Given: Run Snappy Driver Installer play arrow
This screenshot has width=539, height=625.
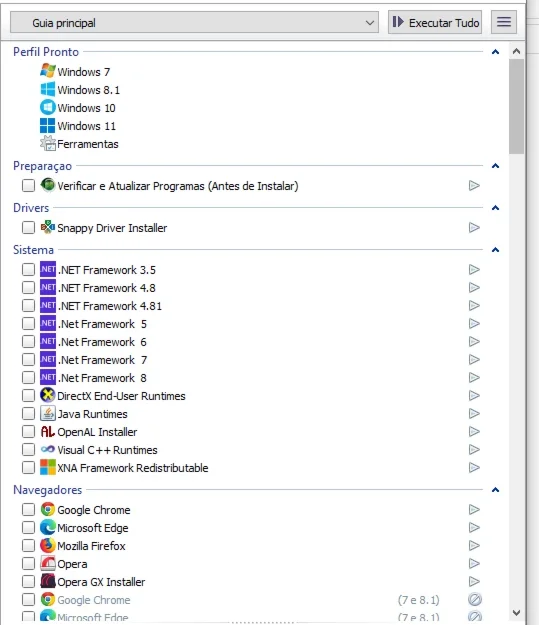Looking at the screenshot, I should pyautogui.click(x=474, y=228).
